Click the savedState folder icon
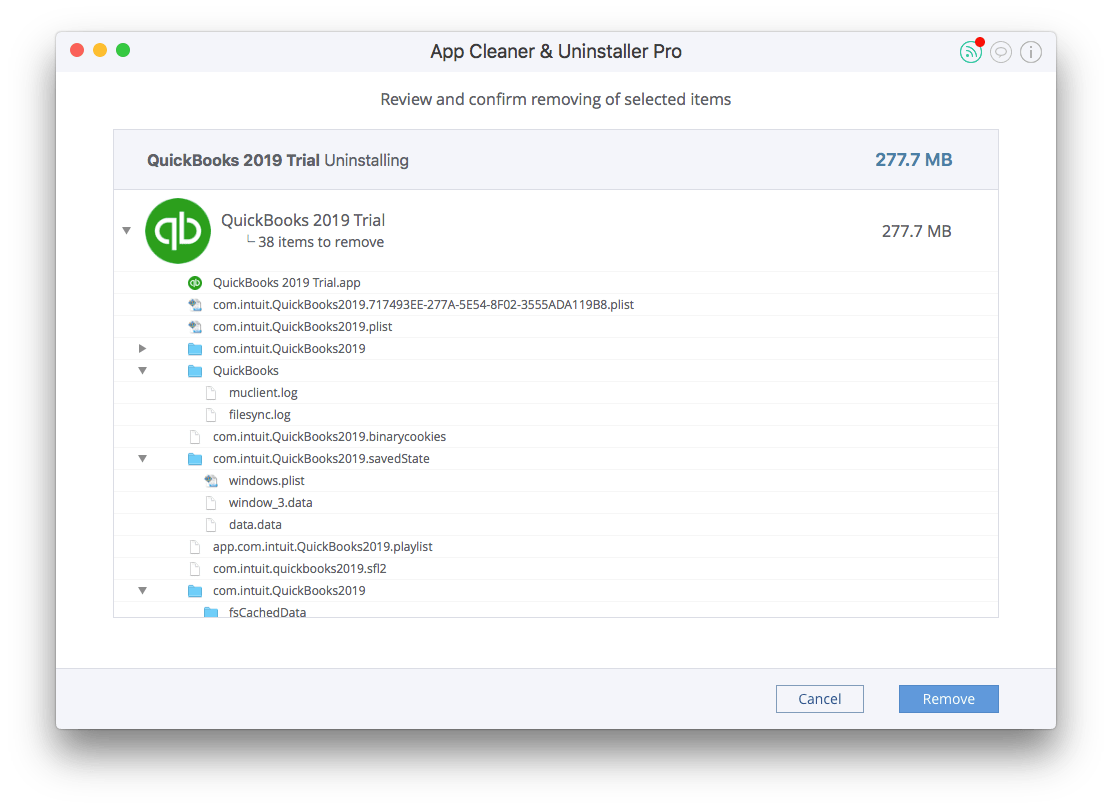Screen dimensions: 1112x809 (x=195, y=459)
